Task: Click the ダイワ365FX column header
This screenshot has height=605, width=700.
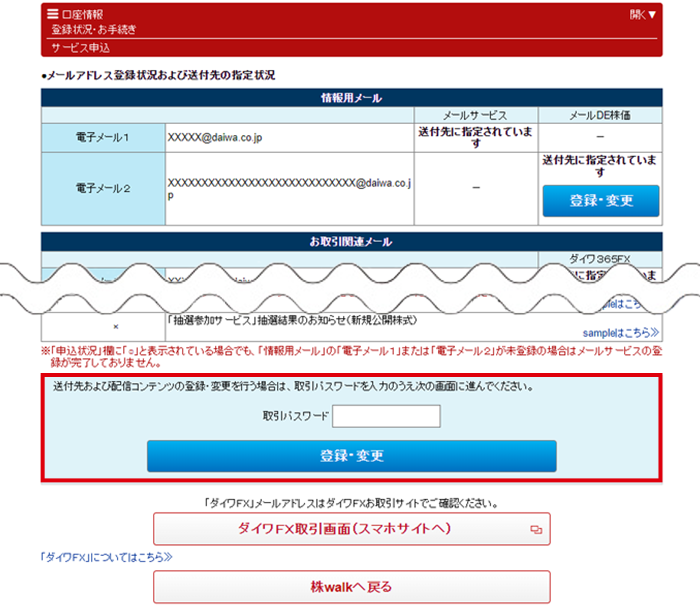Action: 600,259
